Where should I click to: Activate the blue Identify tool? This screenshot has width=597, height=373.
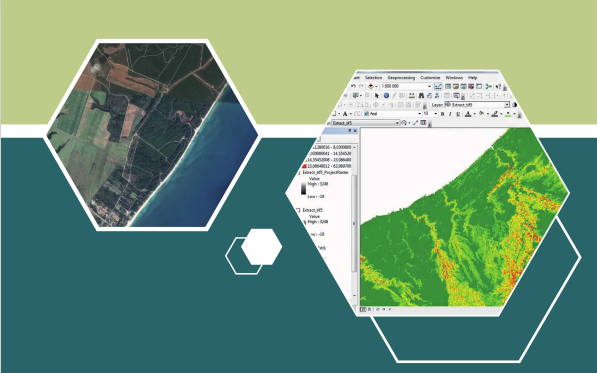pyautogui.click(x=386, y=96)
